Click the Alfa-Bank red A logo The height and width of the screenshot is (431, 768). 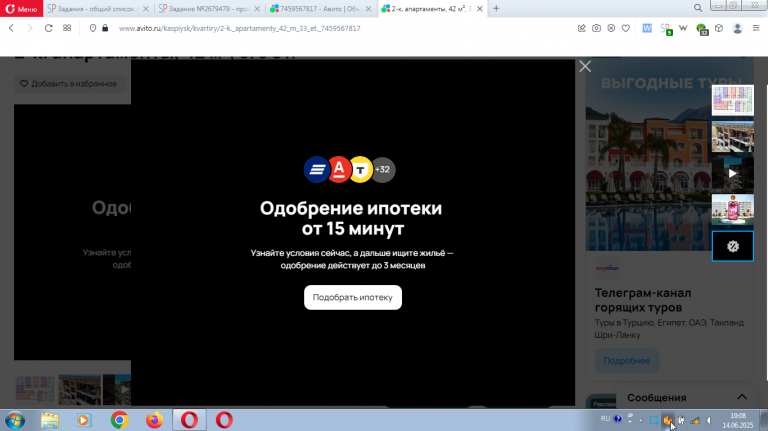pyautogui.click(x=339, y=169)
